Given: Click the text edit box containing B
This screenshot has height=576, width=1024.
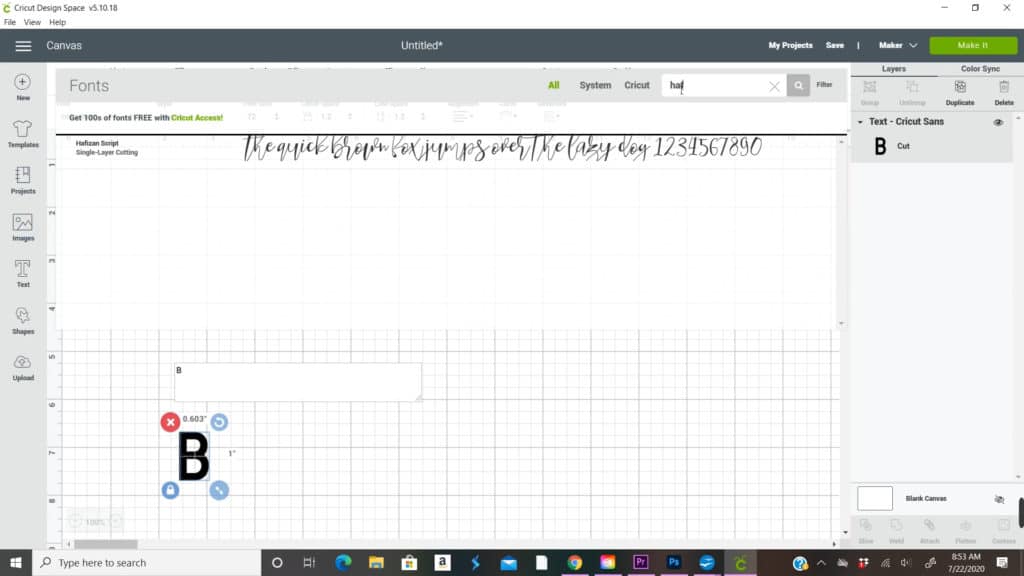Looking at the screenshot, I should point(298,382).
